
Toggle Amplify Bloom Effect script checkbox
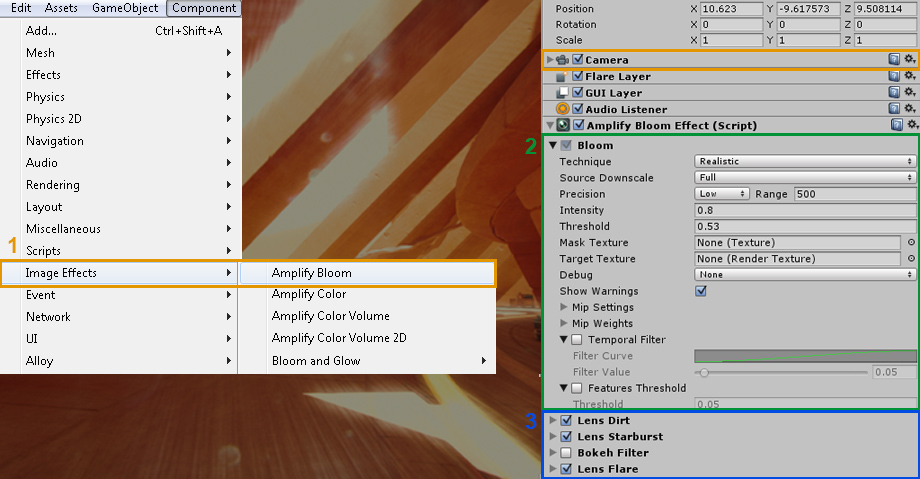click(579, 125)
